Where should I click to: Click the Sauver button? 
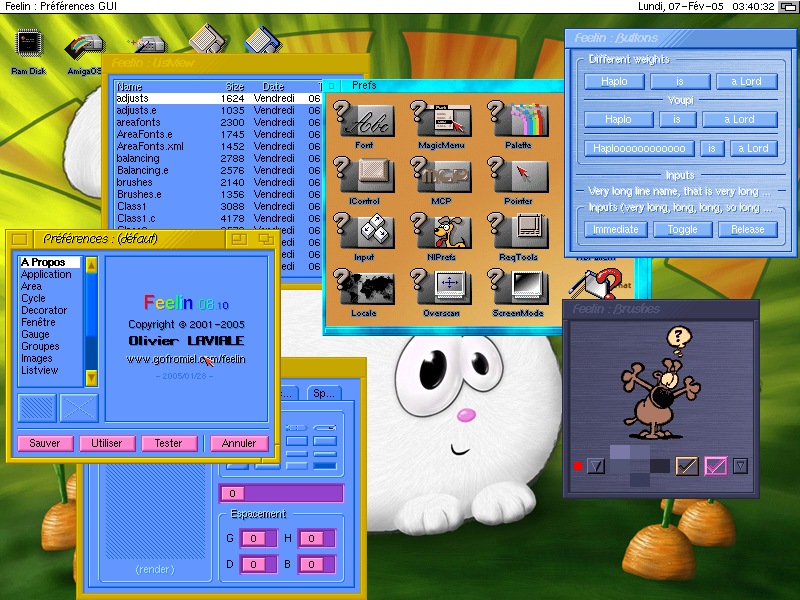[x=45, y=443]
